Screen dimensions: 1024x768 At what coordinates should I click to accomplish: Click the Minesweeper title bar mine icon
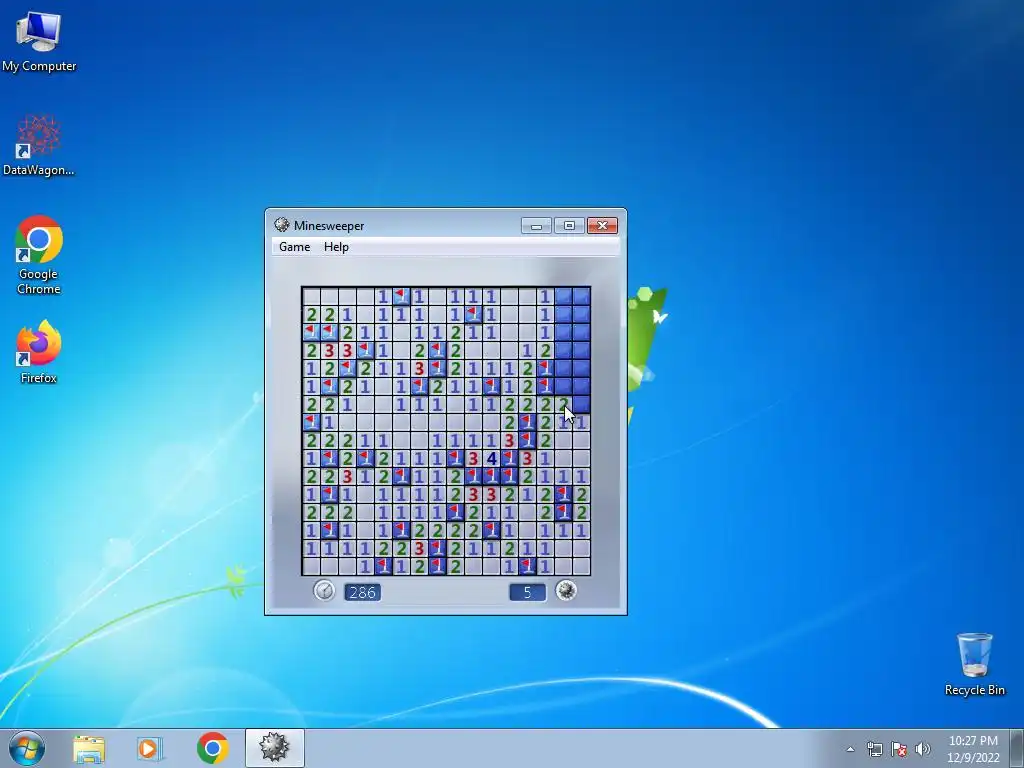pyautogui.click(x=281, y=225)
